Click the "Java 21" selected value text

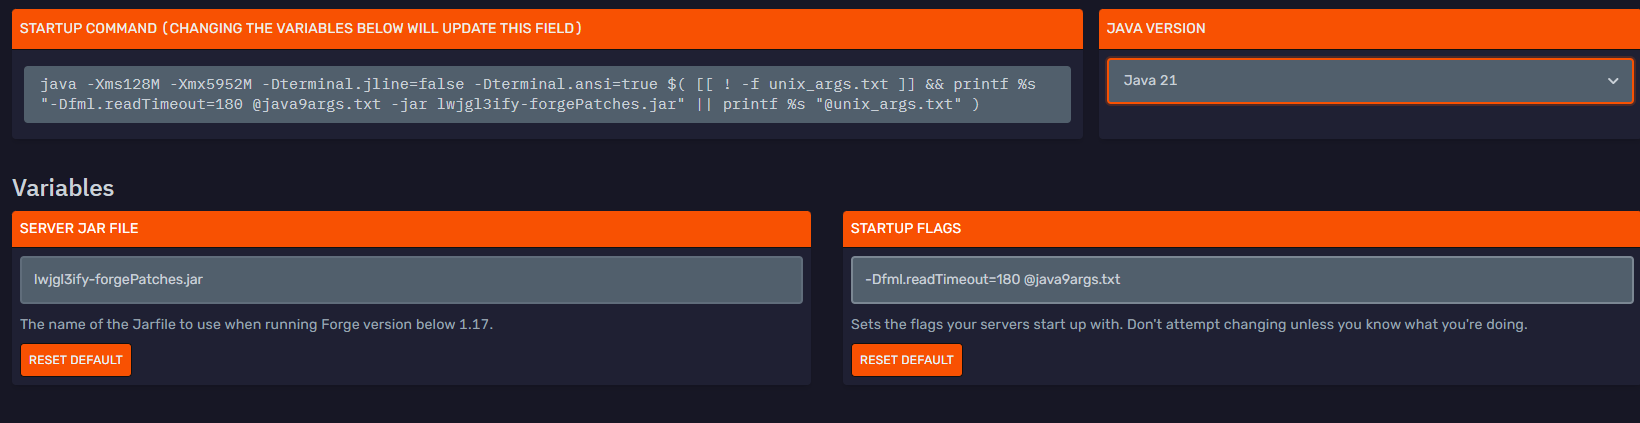click(x=1150, y=81)
